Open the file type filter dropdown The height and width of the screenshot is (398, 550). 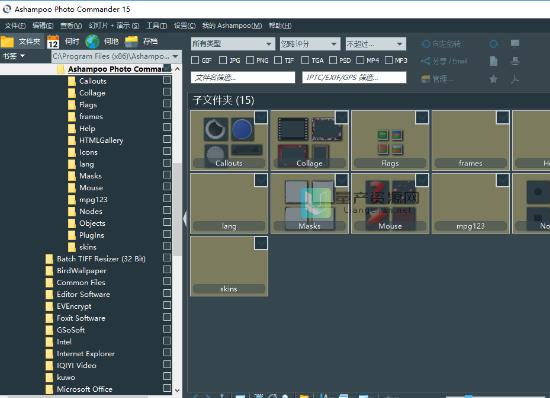tap(233, 44)
